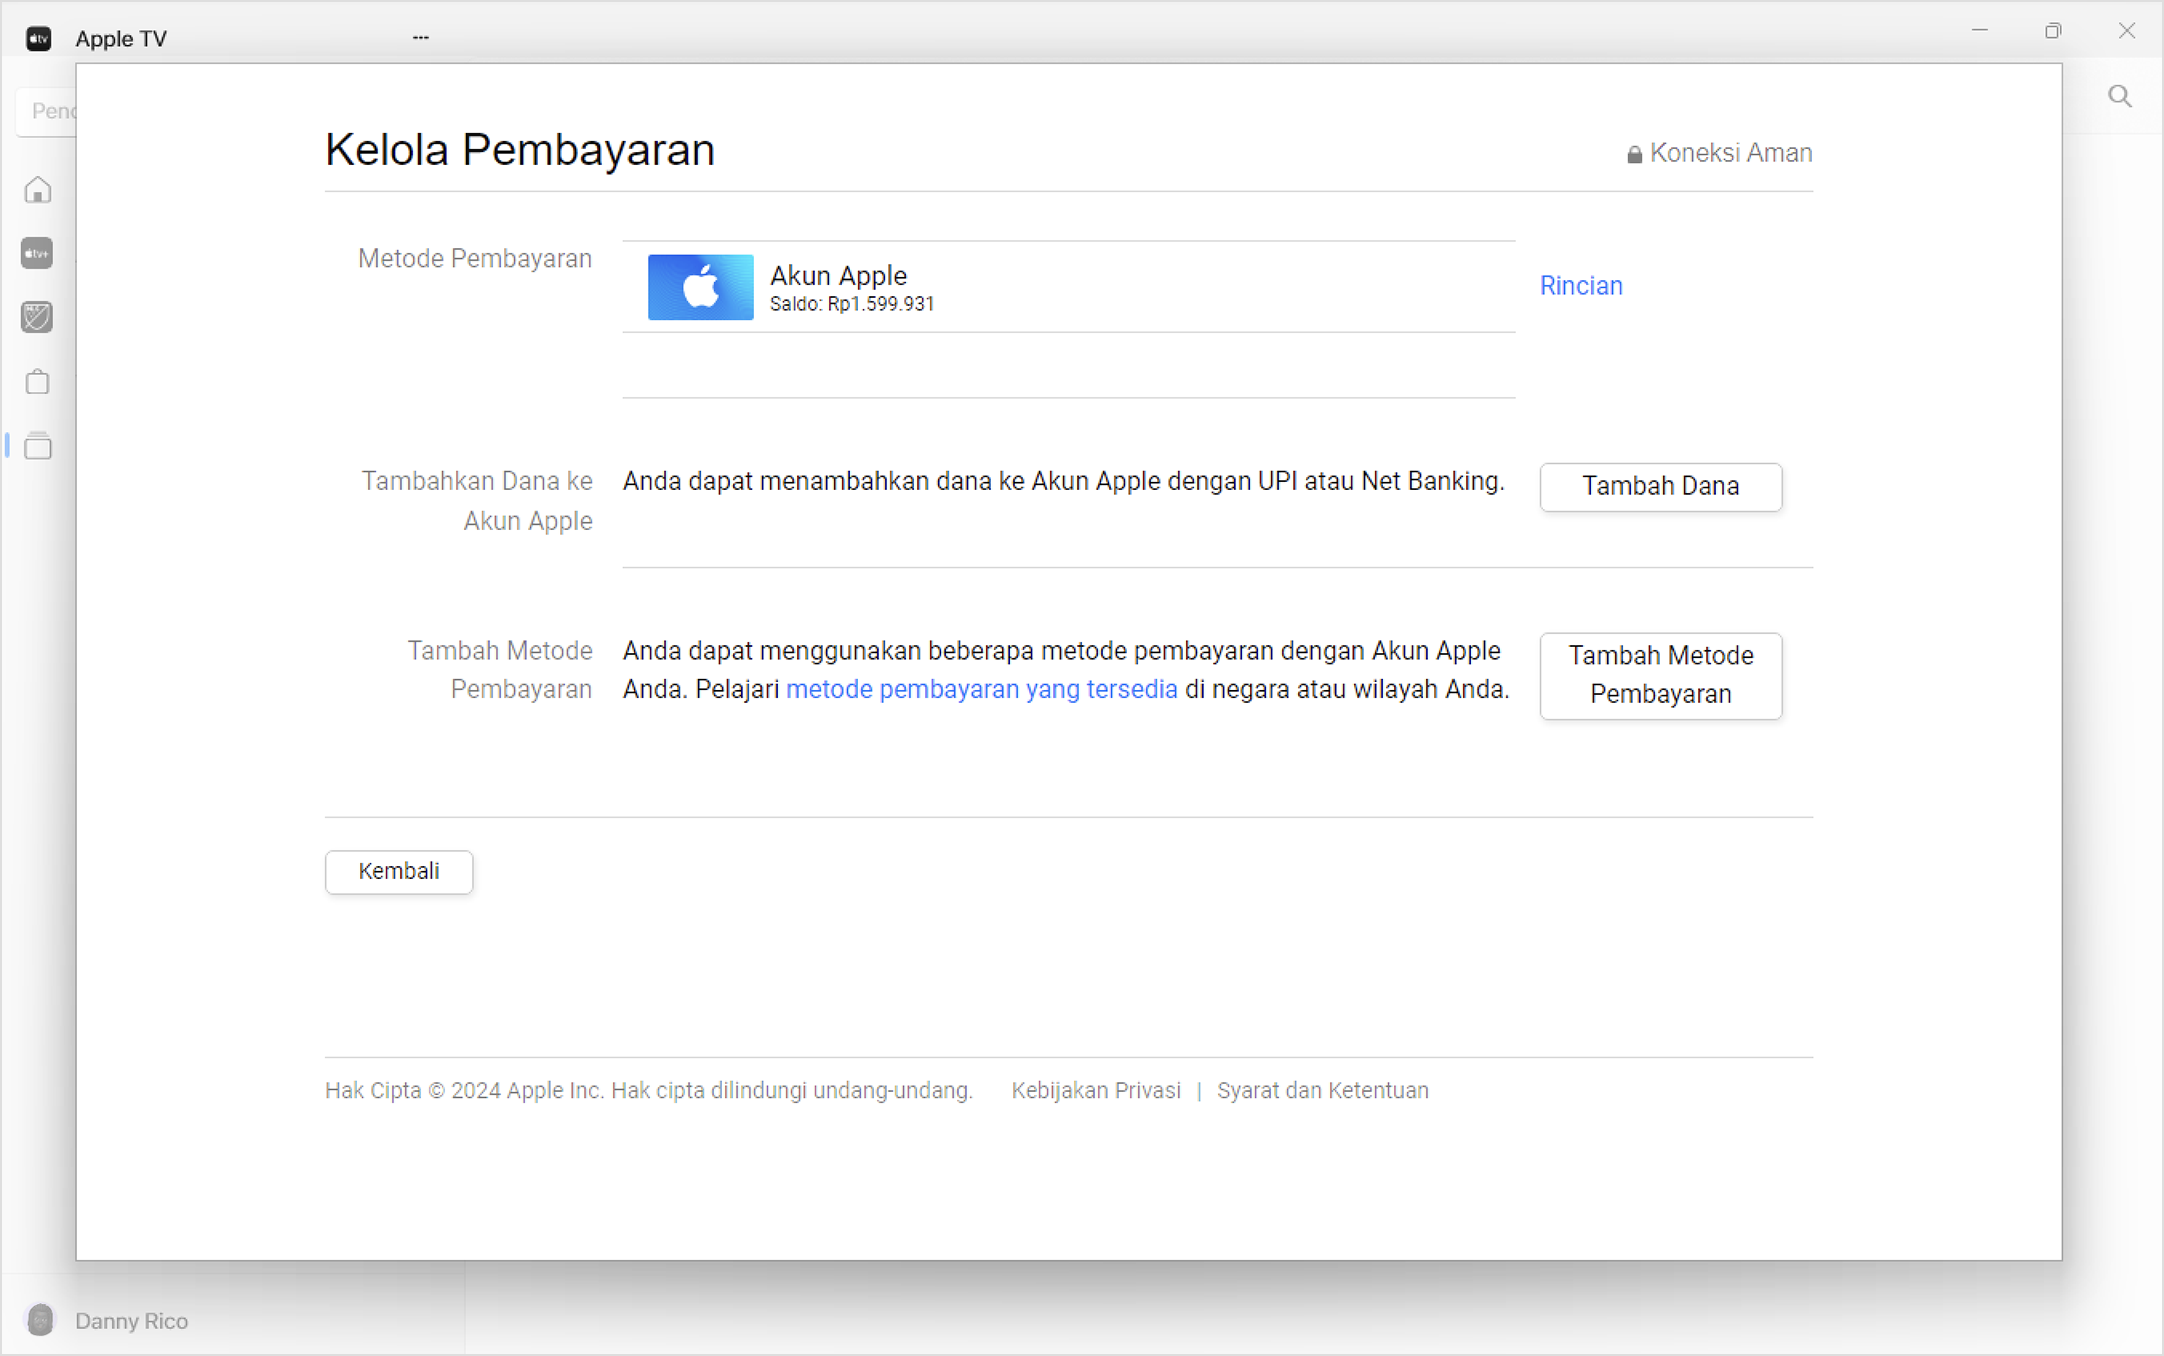Screen dimensions: 2164x1356
Task: Open the MLS Season Pass sidebar icon
Action: (x=37, y=317)
